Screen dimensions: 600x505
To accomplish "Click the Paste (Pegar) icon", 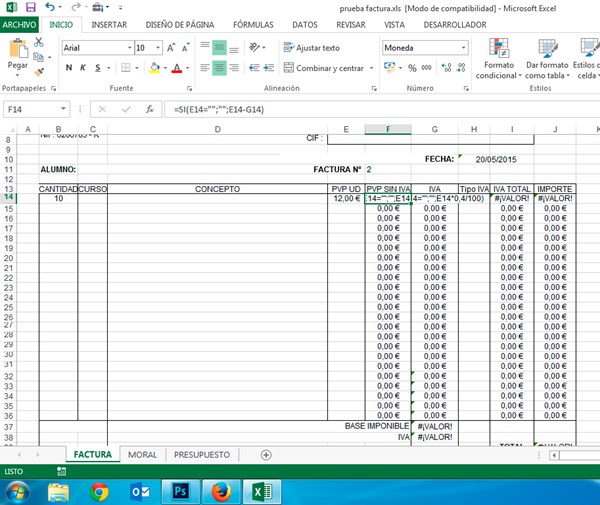I will pyautogui.click(x=17, y=50).
